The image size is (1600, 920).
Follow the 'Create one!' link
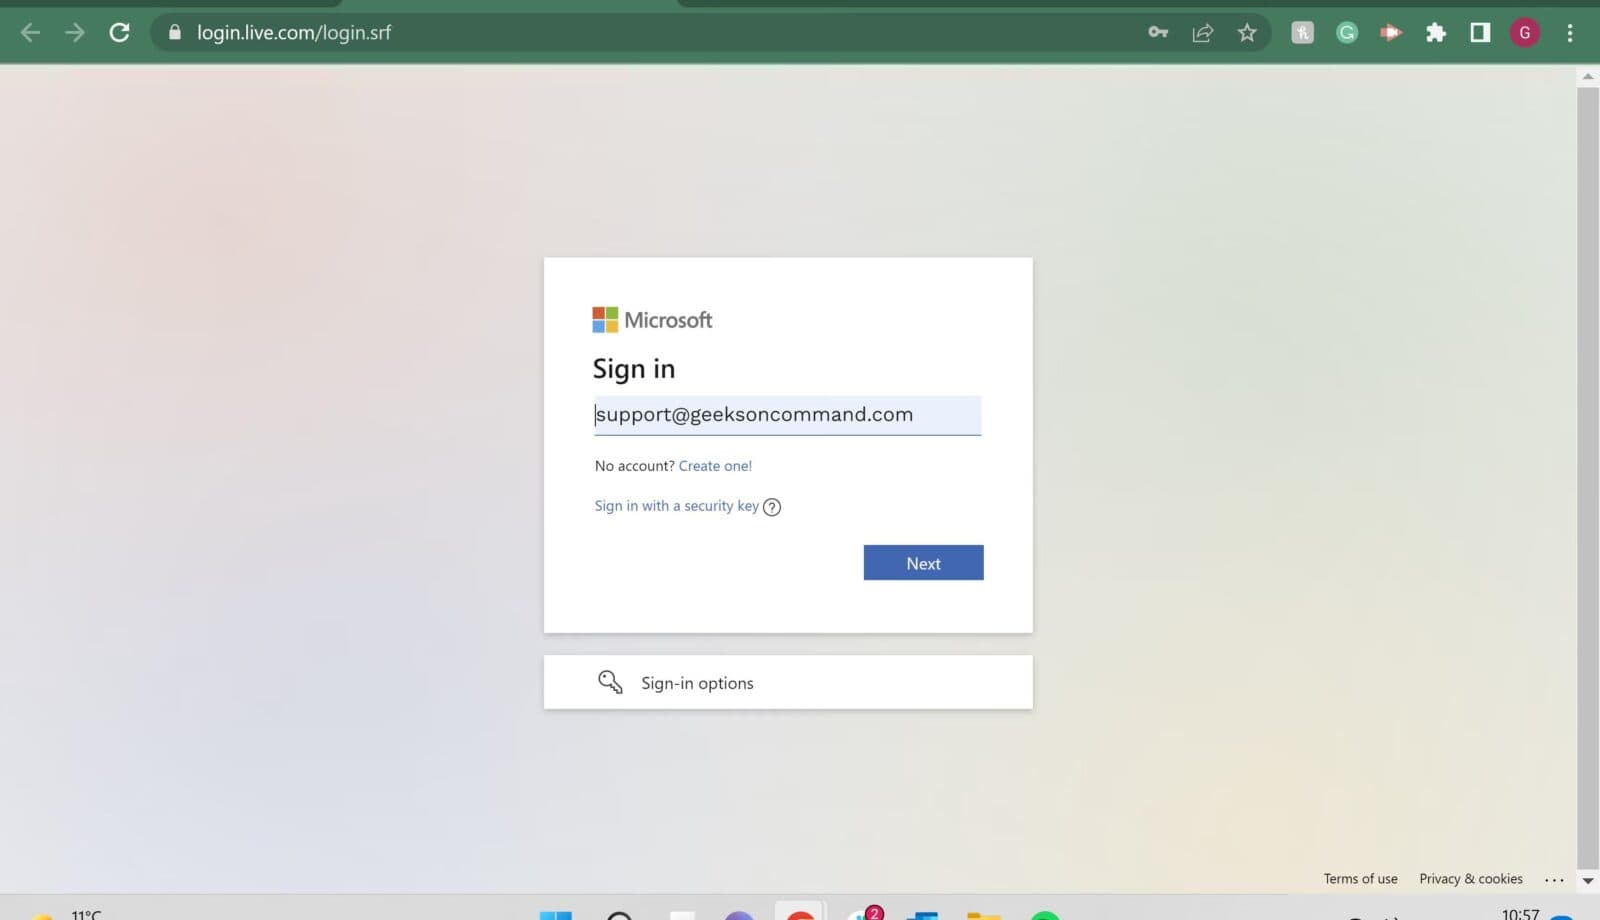coord(715,466)
